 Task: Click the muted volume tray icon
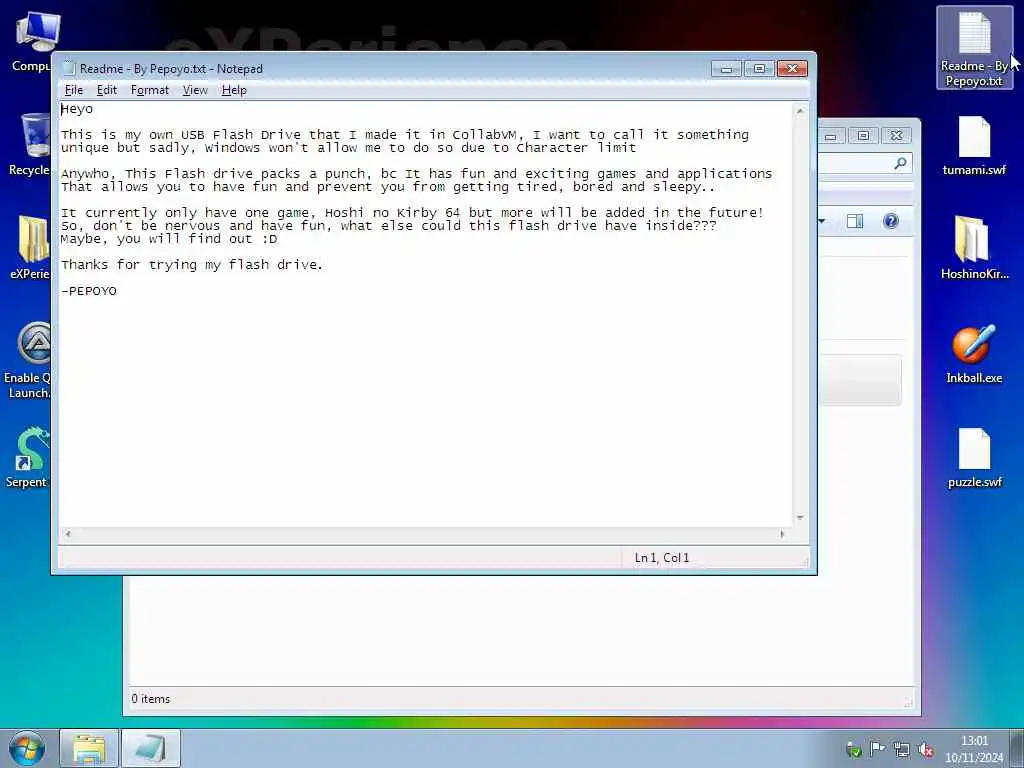[925, 750]
